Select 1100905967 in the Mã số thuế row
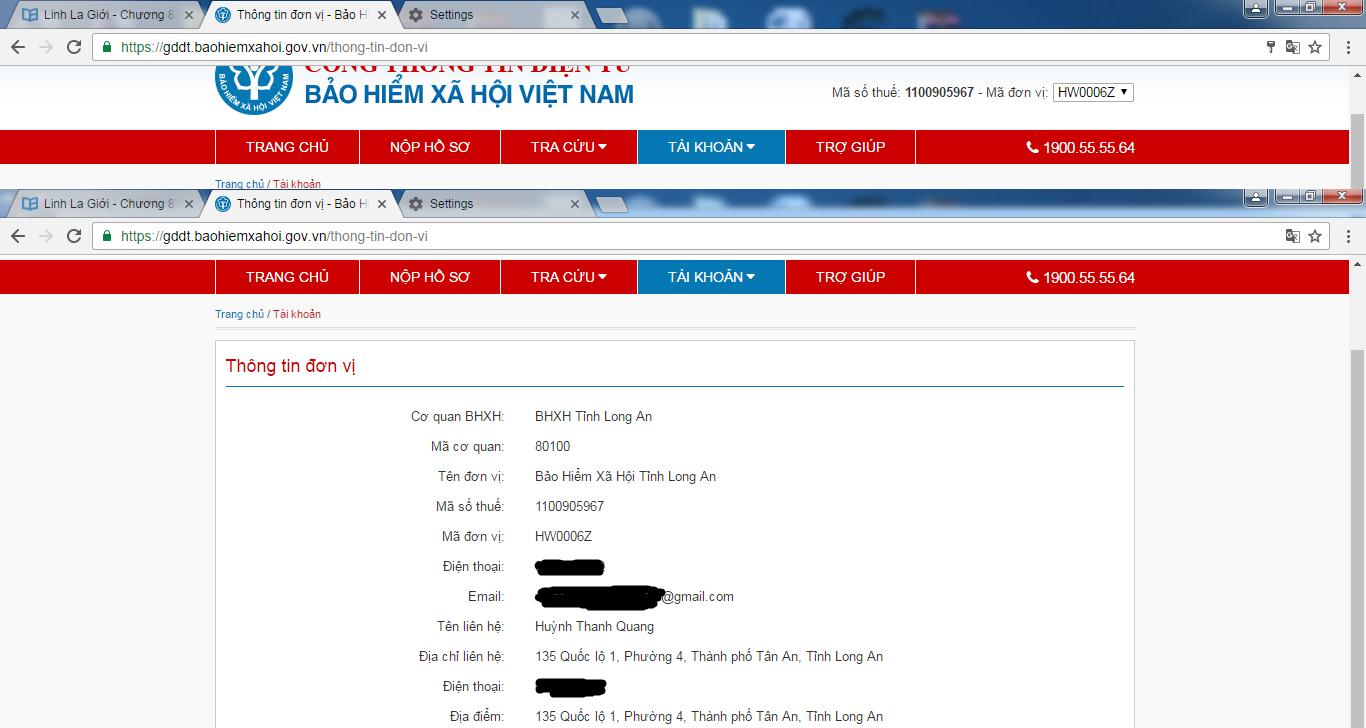The width and height of the screenshot is (1366, 728). (x=570, y=506)
